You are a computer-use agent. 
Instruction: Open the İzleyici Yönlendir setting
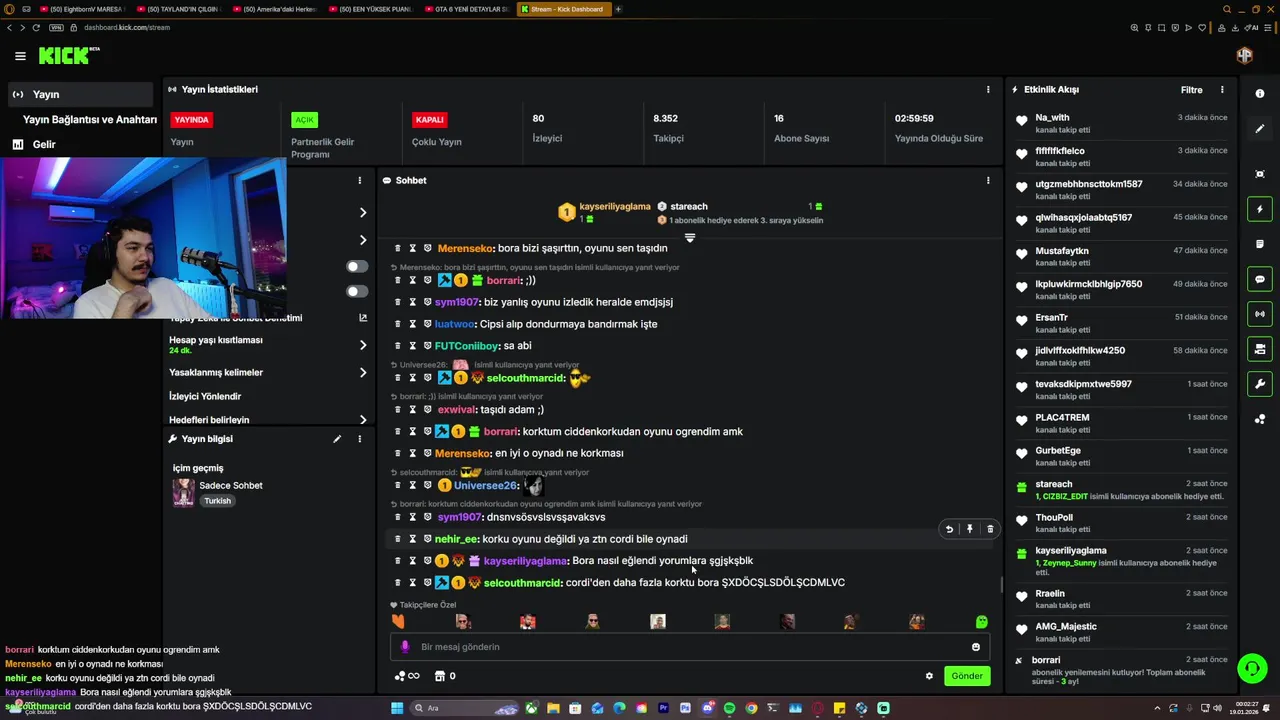(205, 396)
